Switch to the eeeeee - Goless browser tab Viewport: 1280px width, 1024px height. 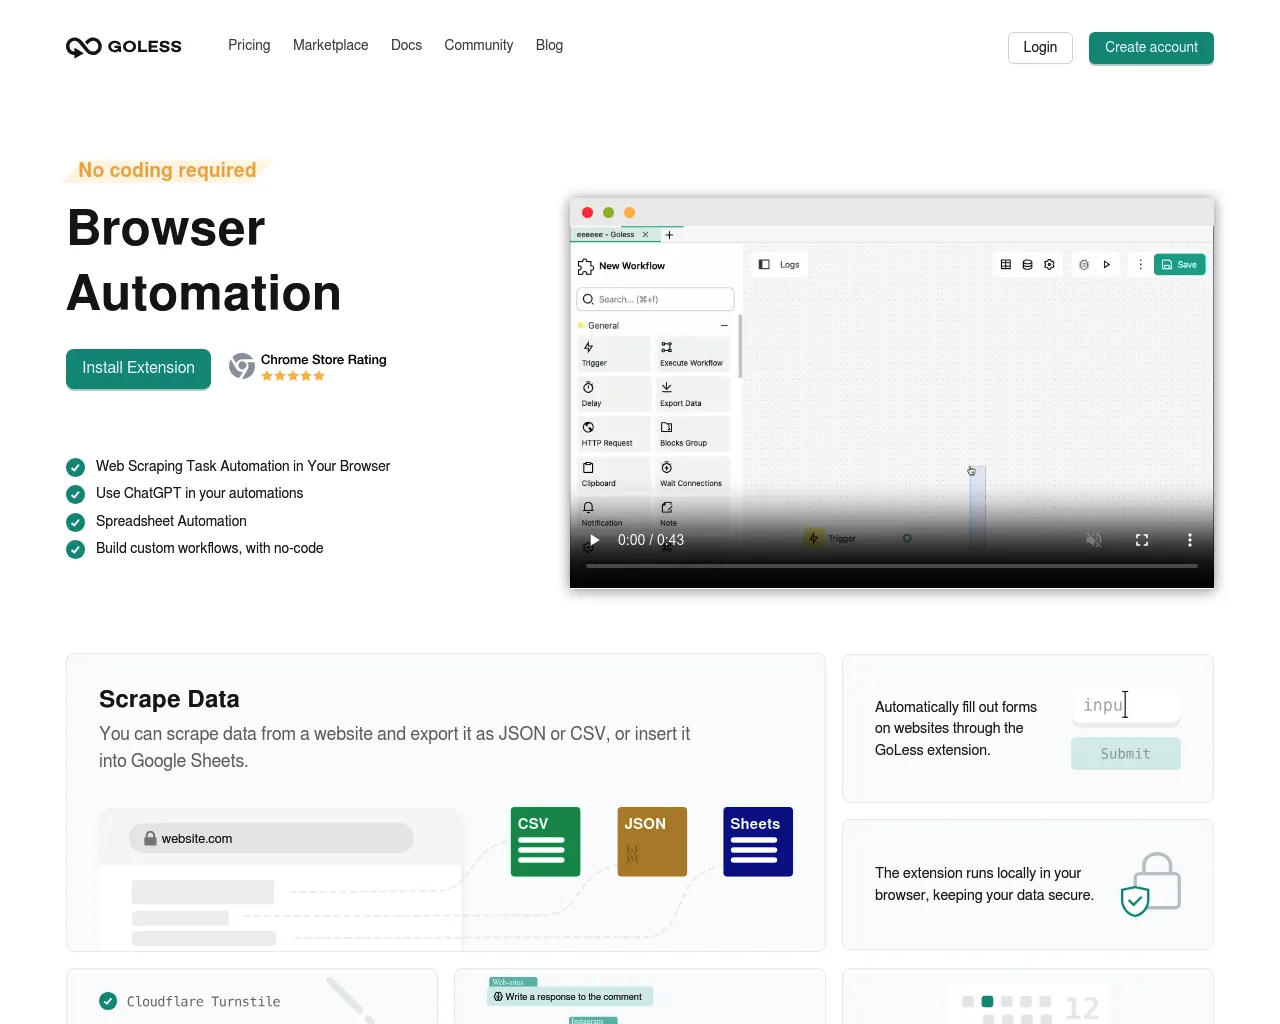click(607, 234)
